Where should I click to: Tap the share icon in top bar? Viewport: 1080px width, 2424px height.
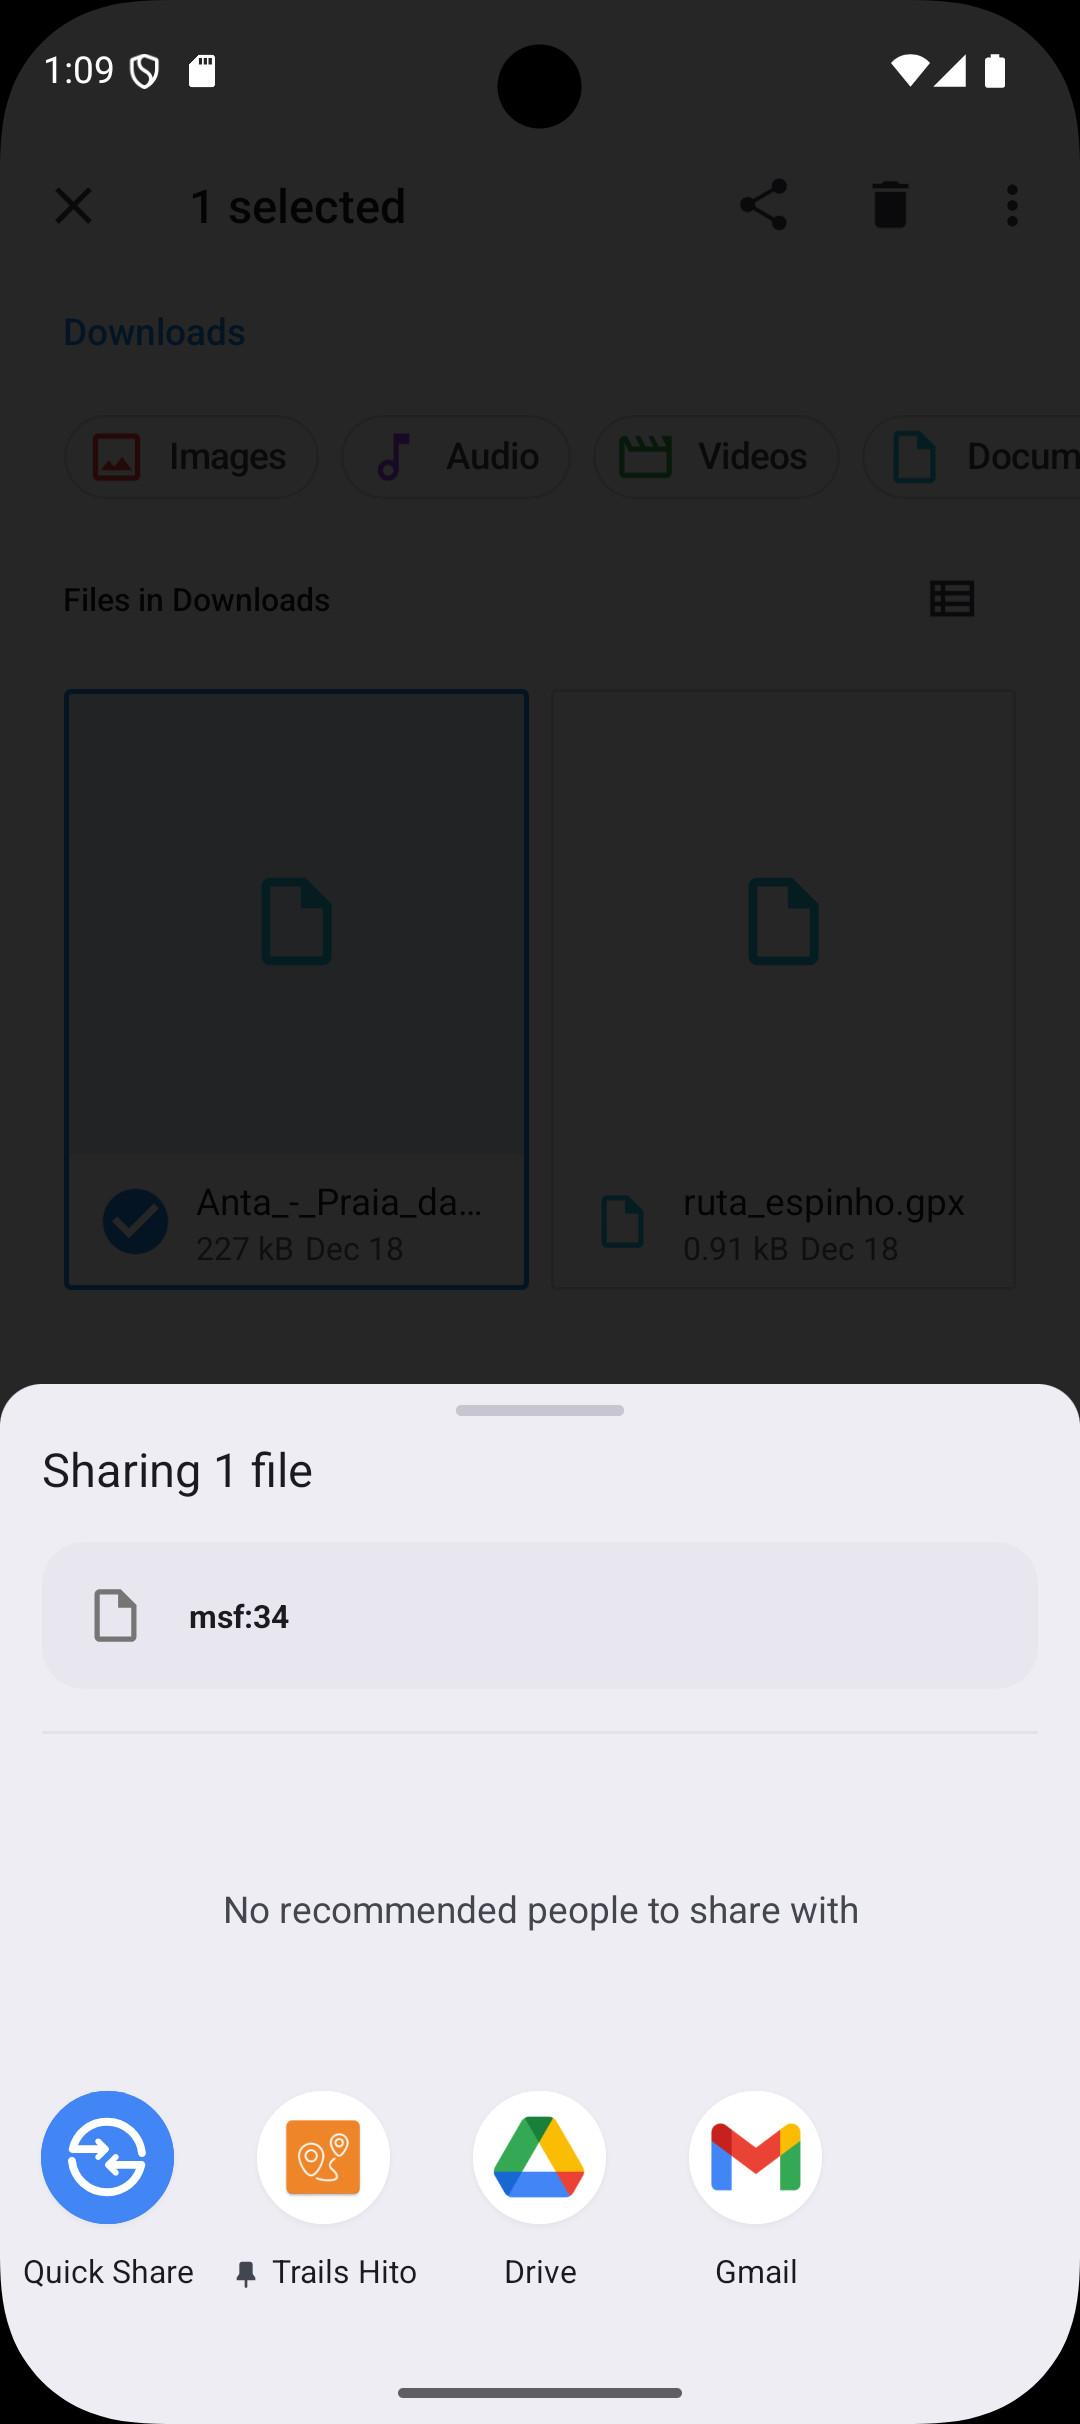[x=763, y=206]
